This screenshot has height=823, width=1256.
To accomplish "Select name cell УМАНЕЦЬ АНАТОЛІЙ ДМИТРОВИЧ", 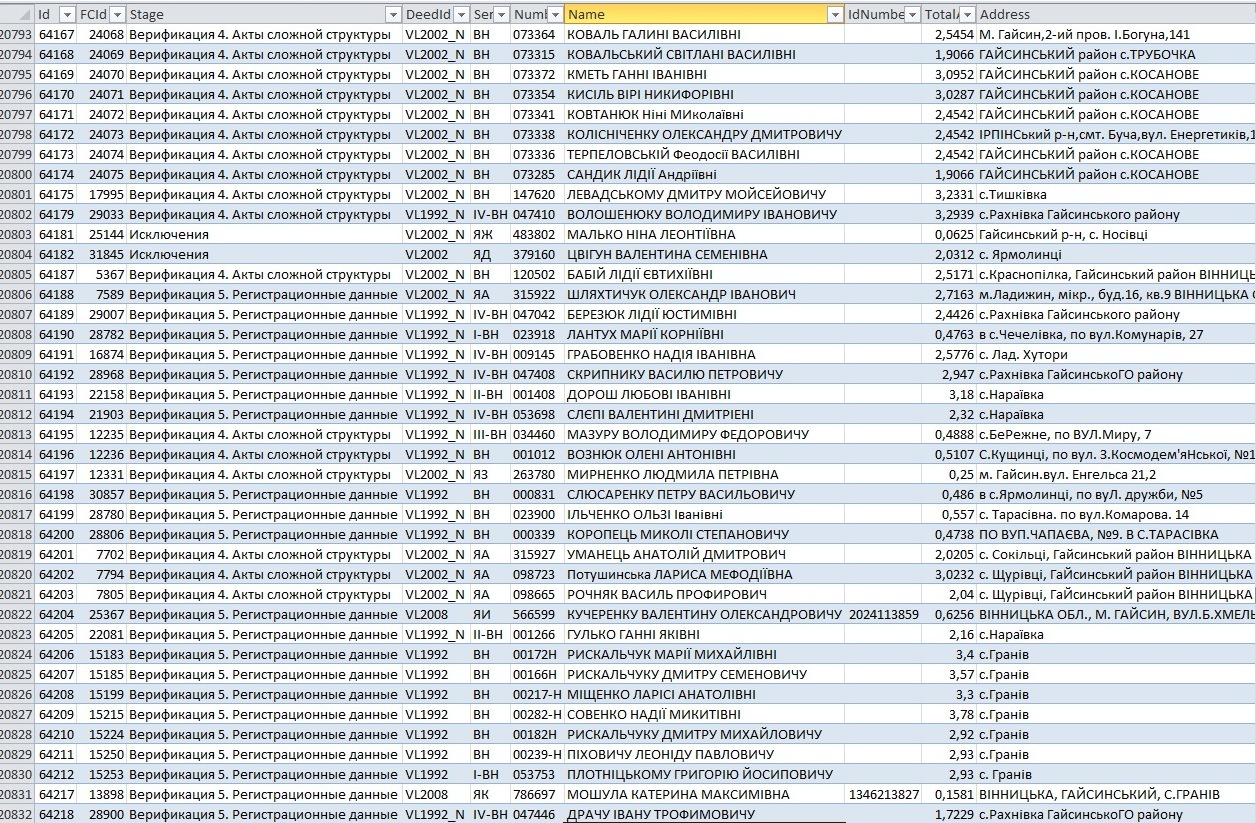I will click(705, 555).
